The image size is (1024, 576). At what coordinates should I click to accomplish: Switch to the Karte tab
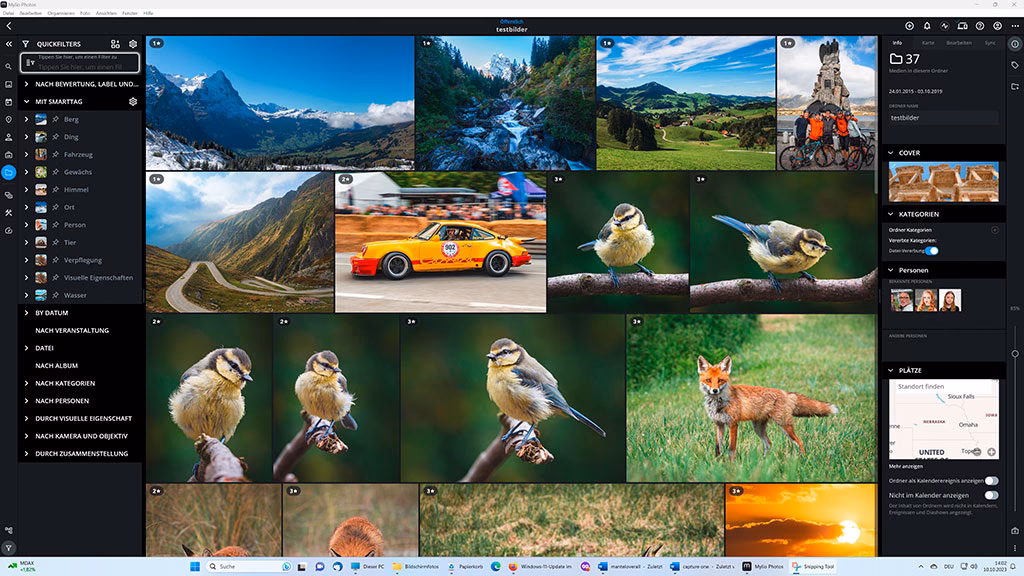click(x=930, y=44)
